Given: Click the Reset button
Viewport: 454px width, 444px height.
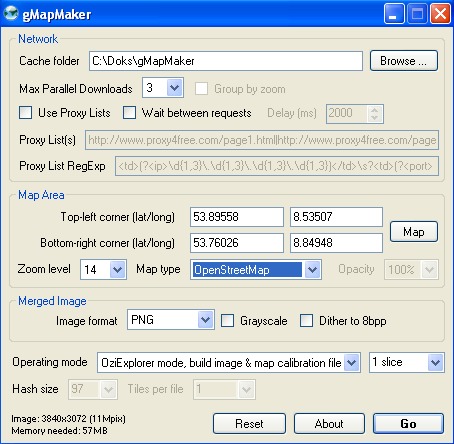Looking at the screenshot, I should click(249, 424).
